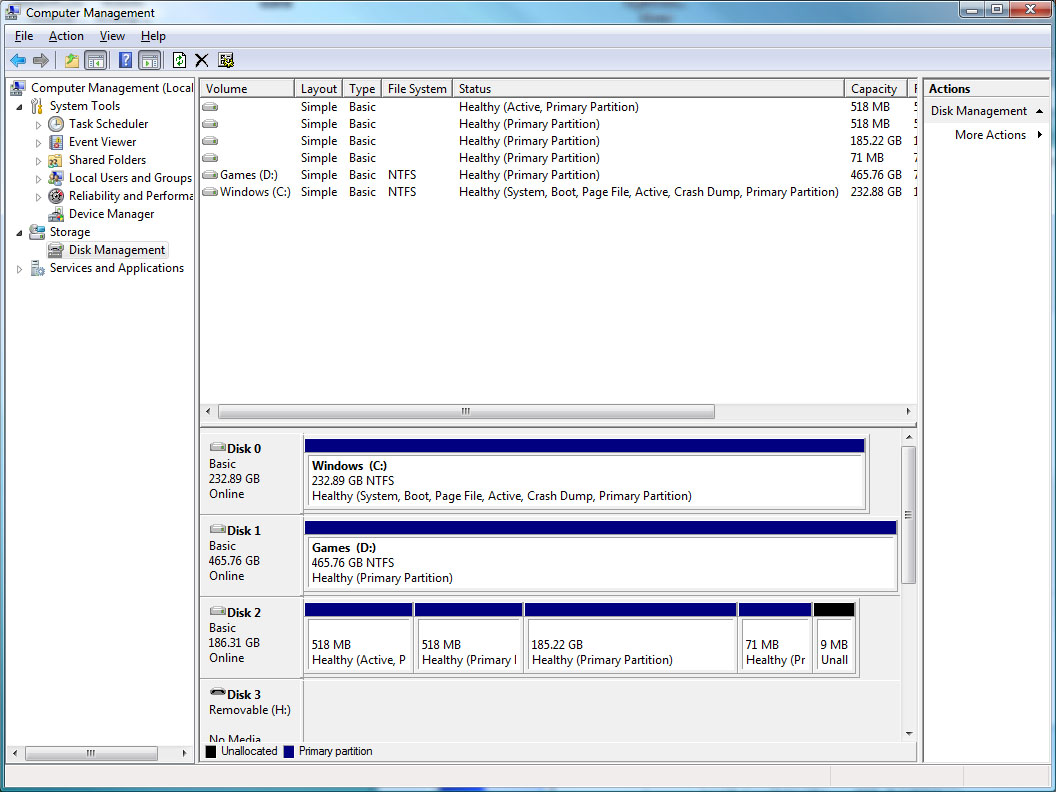Select Disk Management in the tree
The width and height of the screenshot is (1056, 792).
(117, 250)
